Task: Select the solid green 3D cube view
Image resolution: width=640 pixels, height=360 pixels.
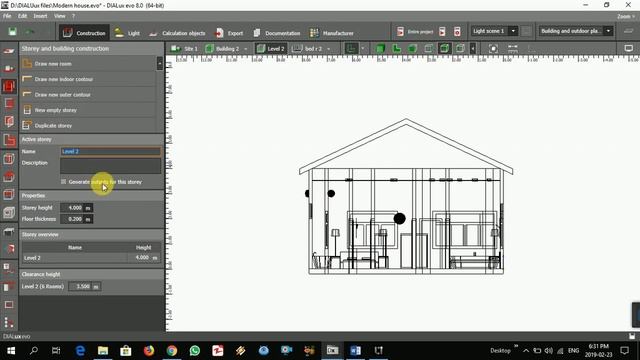Action: coord(380,49)
